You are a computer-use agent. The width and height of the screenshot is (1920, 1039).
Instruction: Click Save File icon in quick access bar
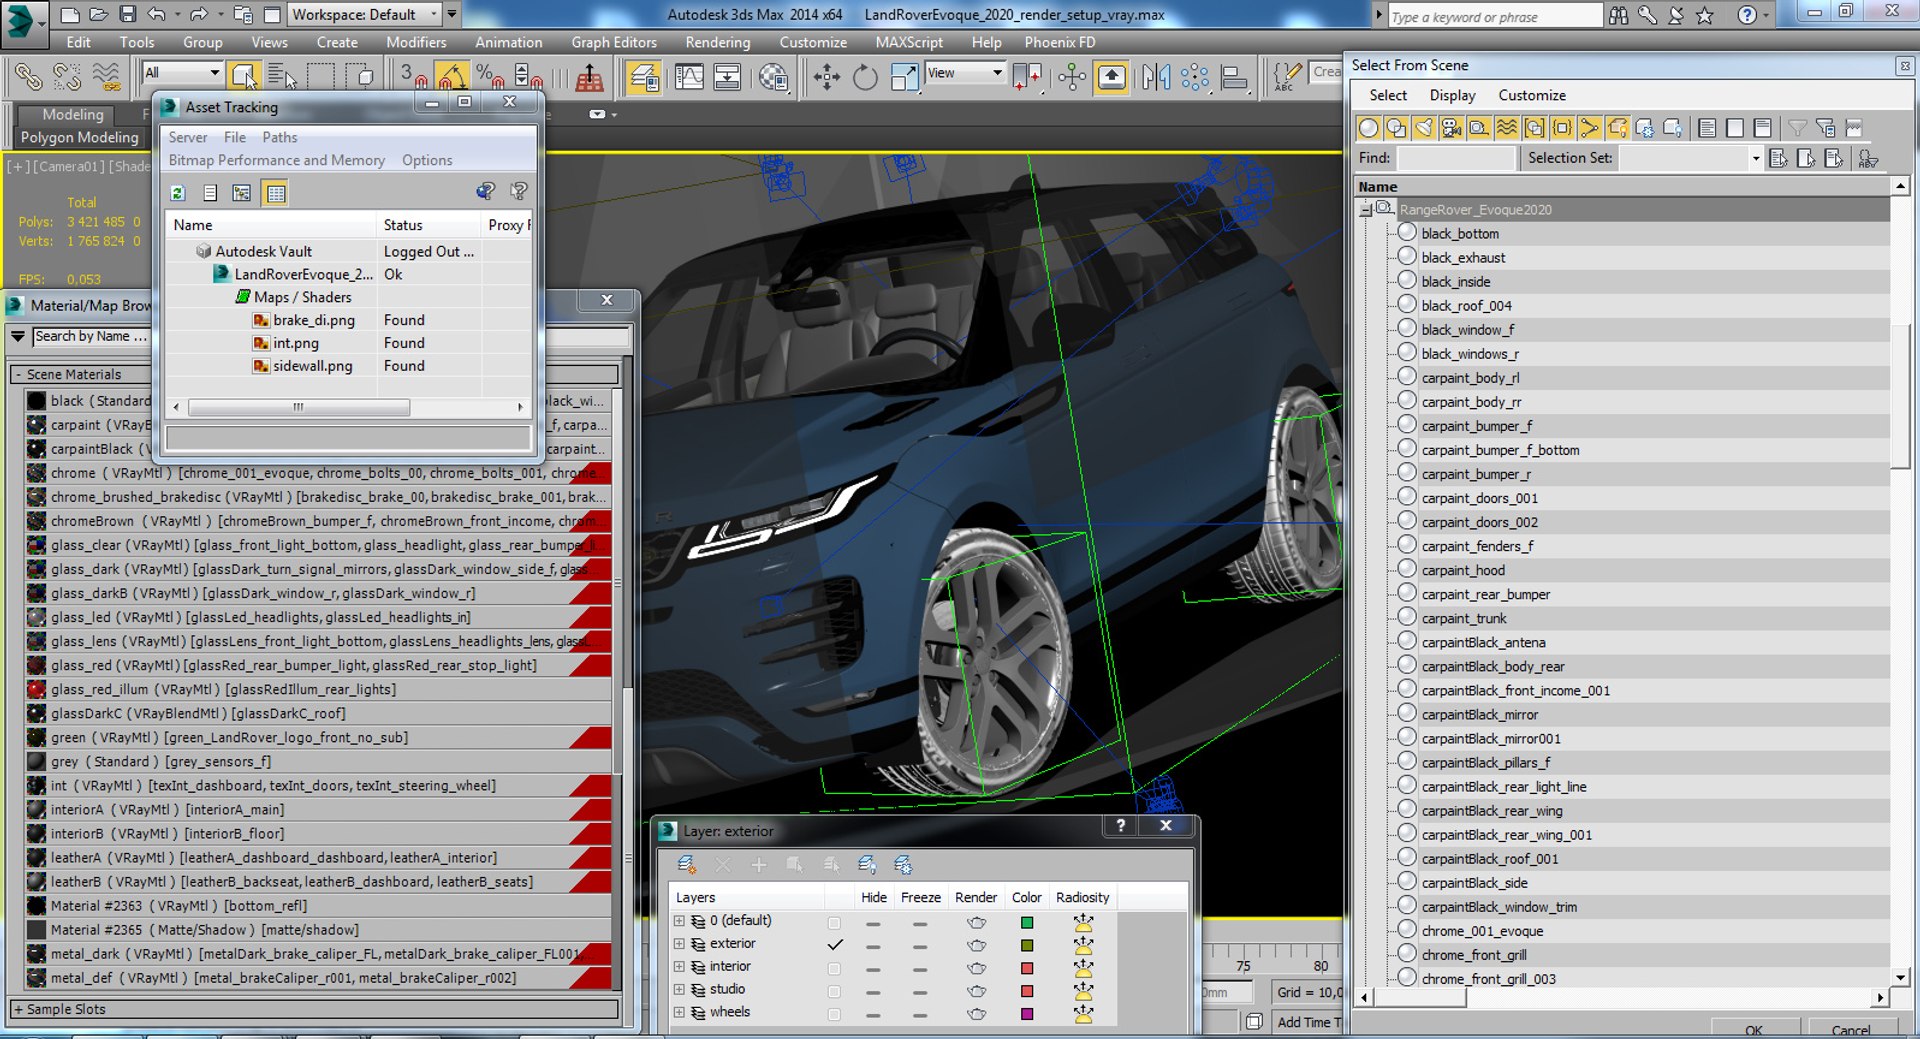click(x=127, y=14)
